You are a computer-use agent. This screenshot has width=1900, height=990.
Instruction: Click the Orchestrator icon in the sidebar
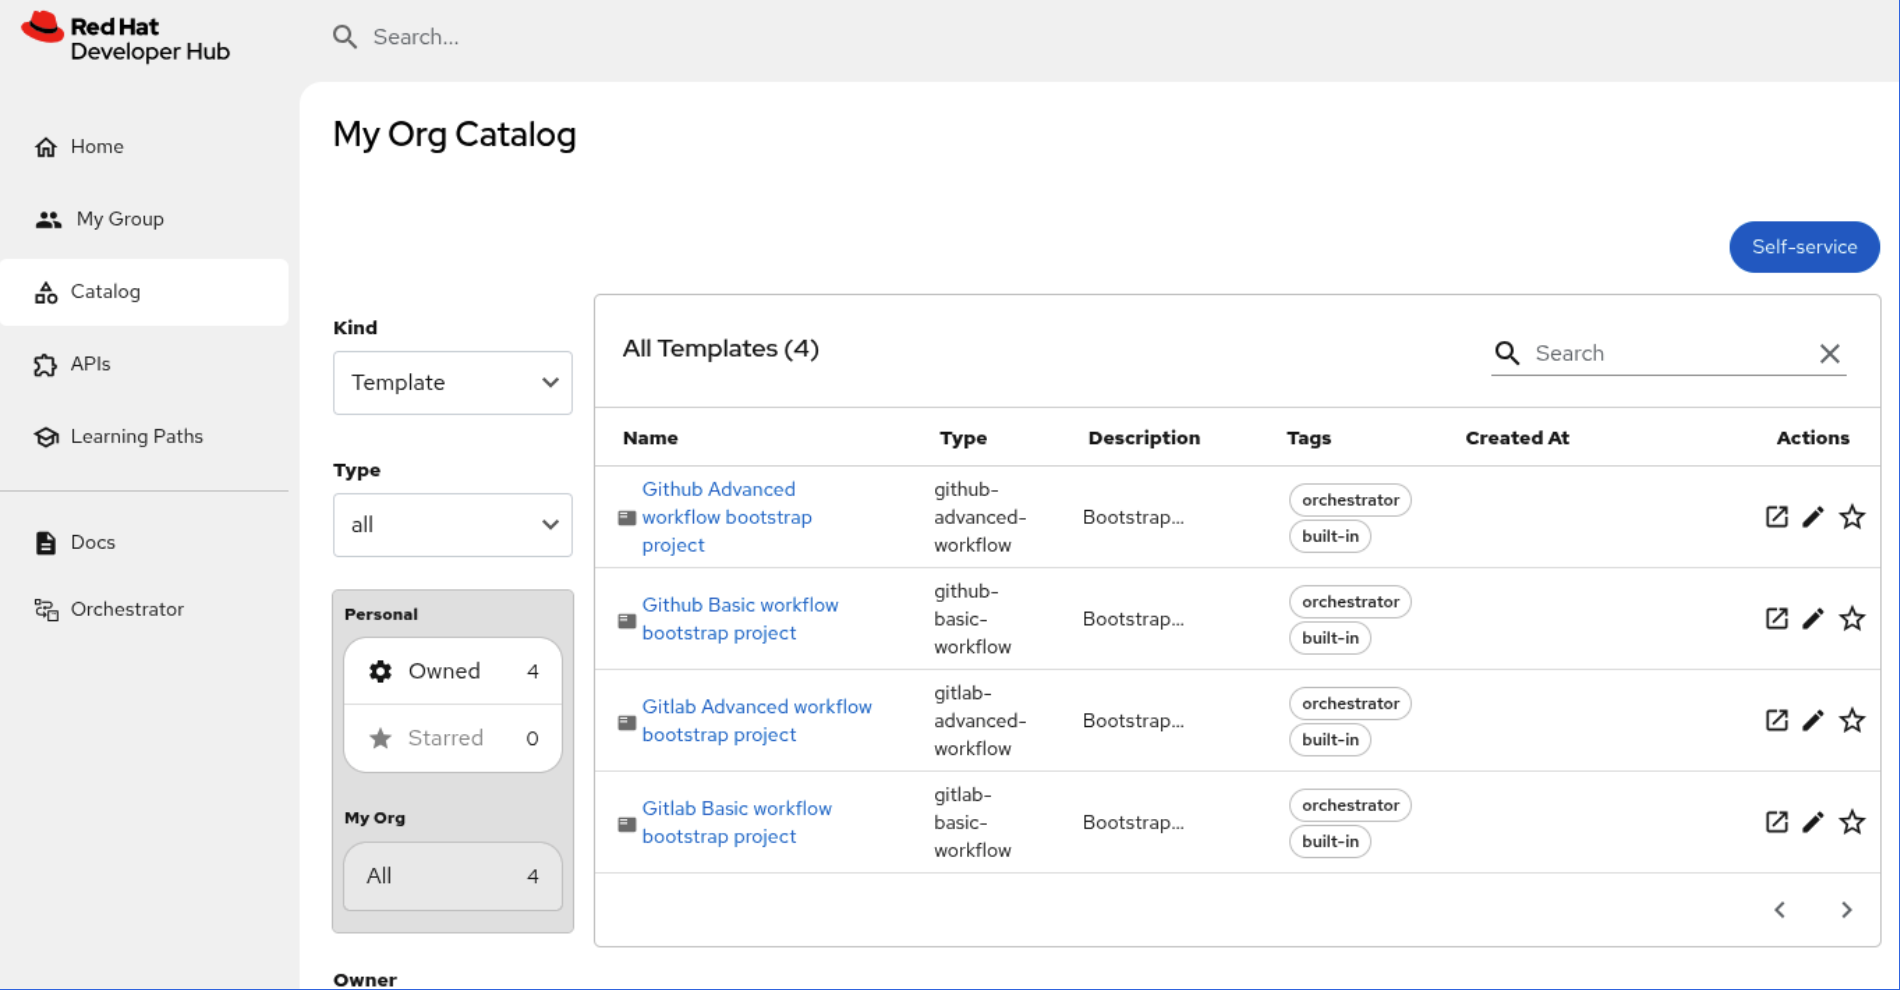click(x=46, y=608)
